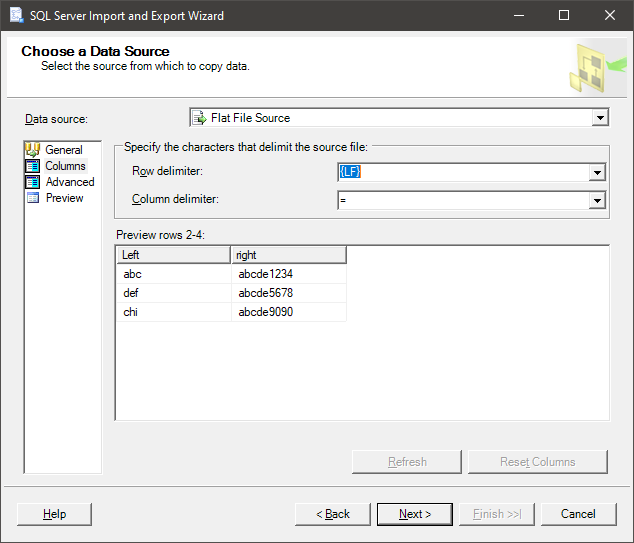Select the cell containing def

click(174, 293)
